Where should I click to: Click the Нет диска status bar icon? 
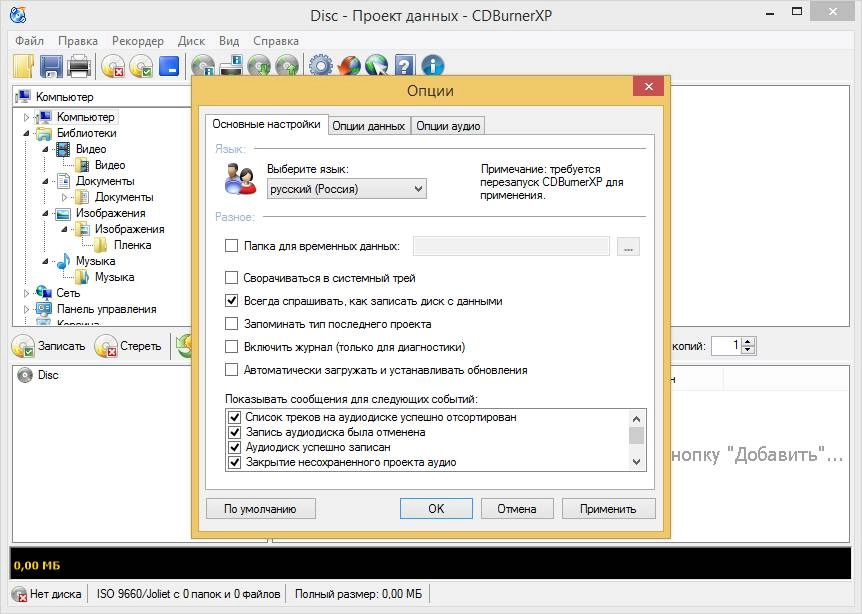click(19, 594)
